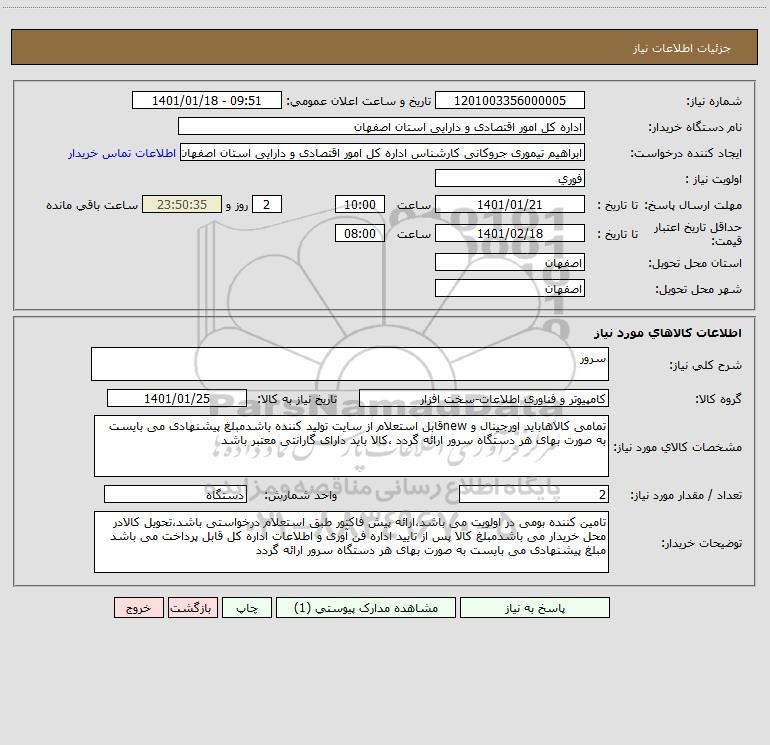Click the شماره نیاز label
This screenshot has width=770, height=745.
pyautogui.click(x=714, y=102)
